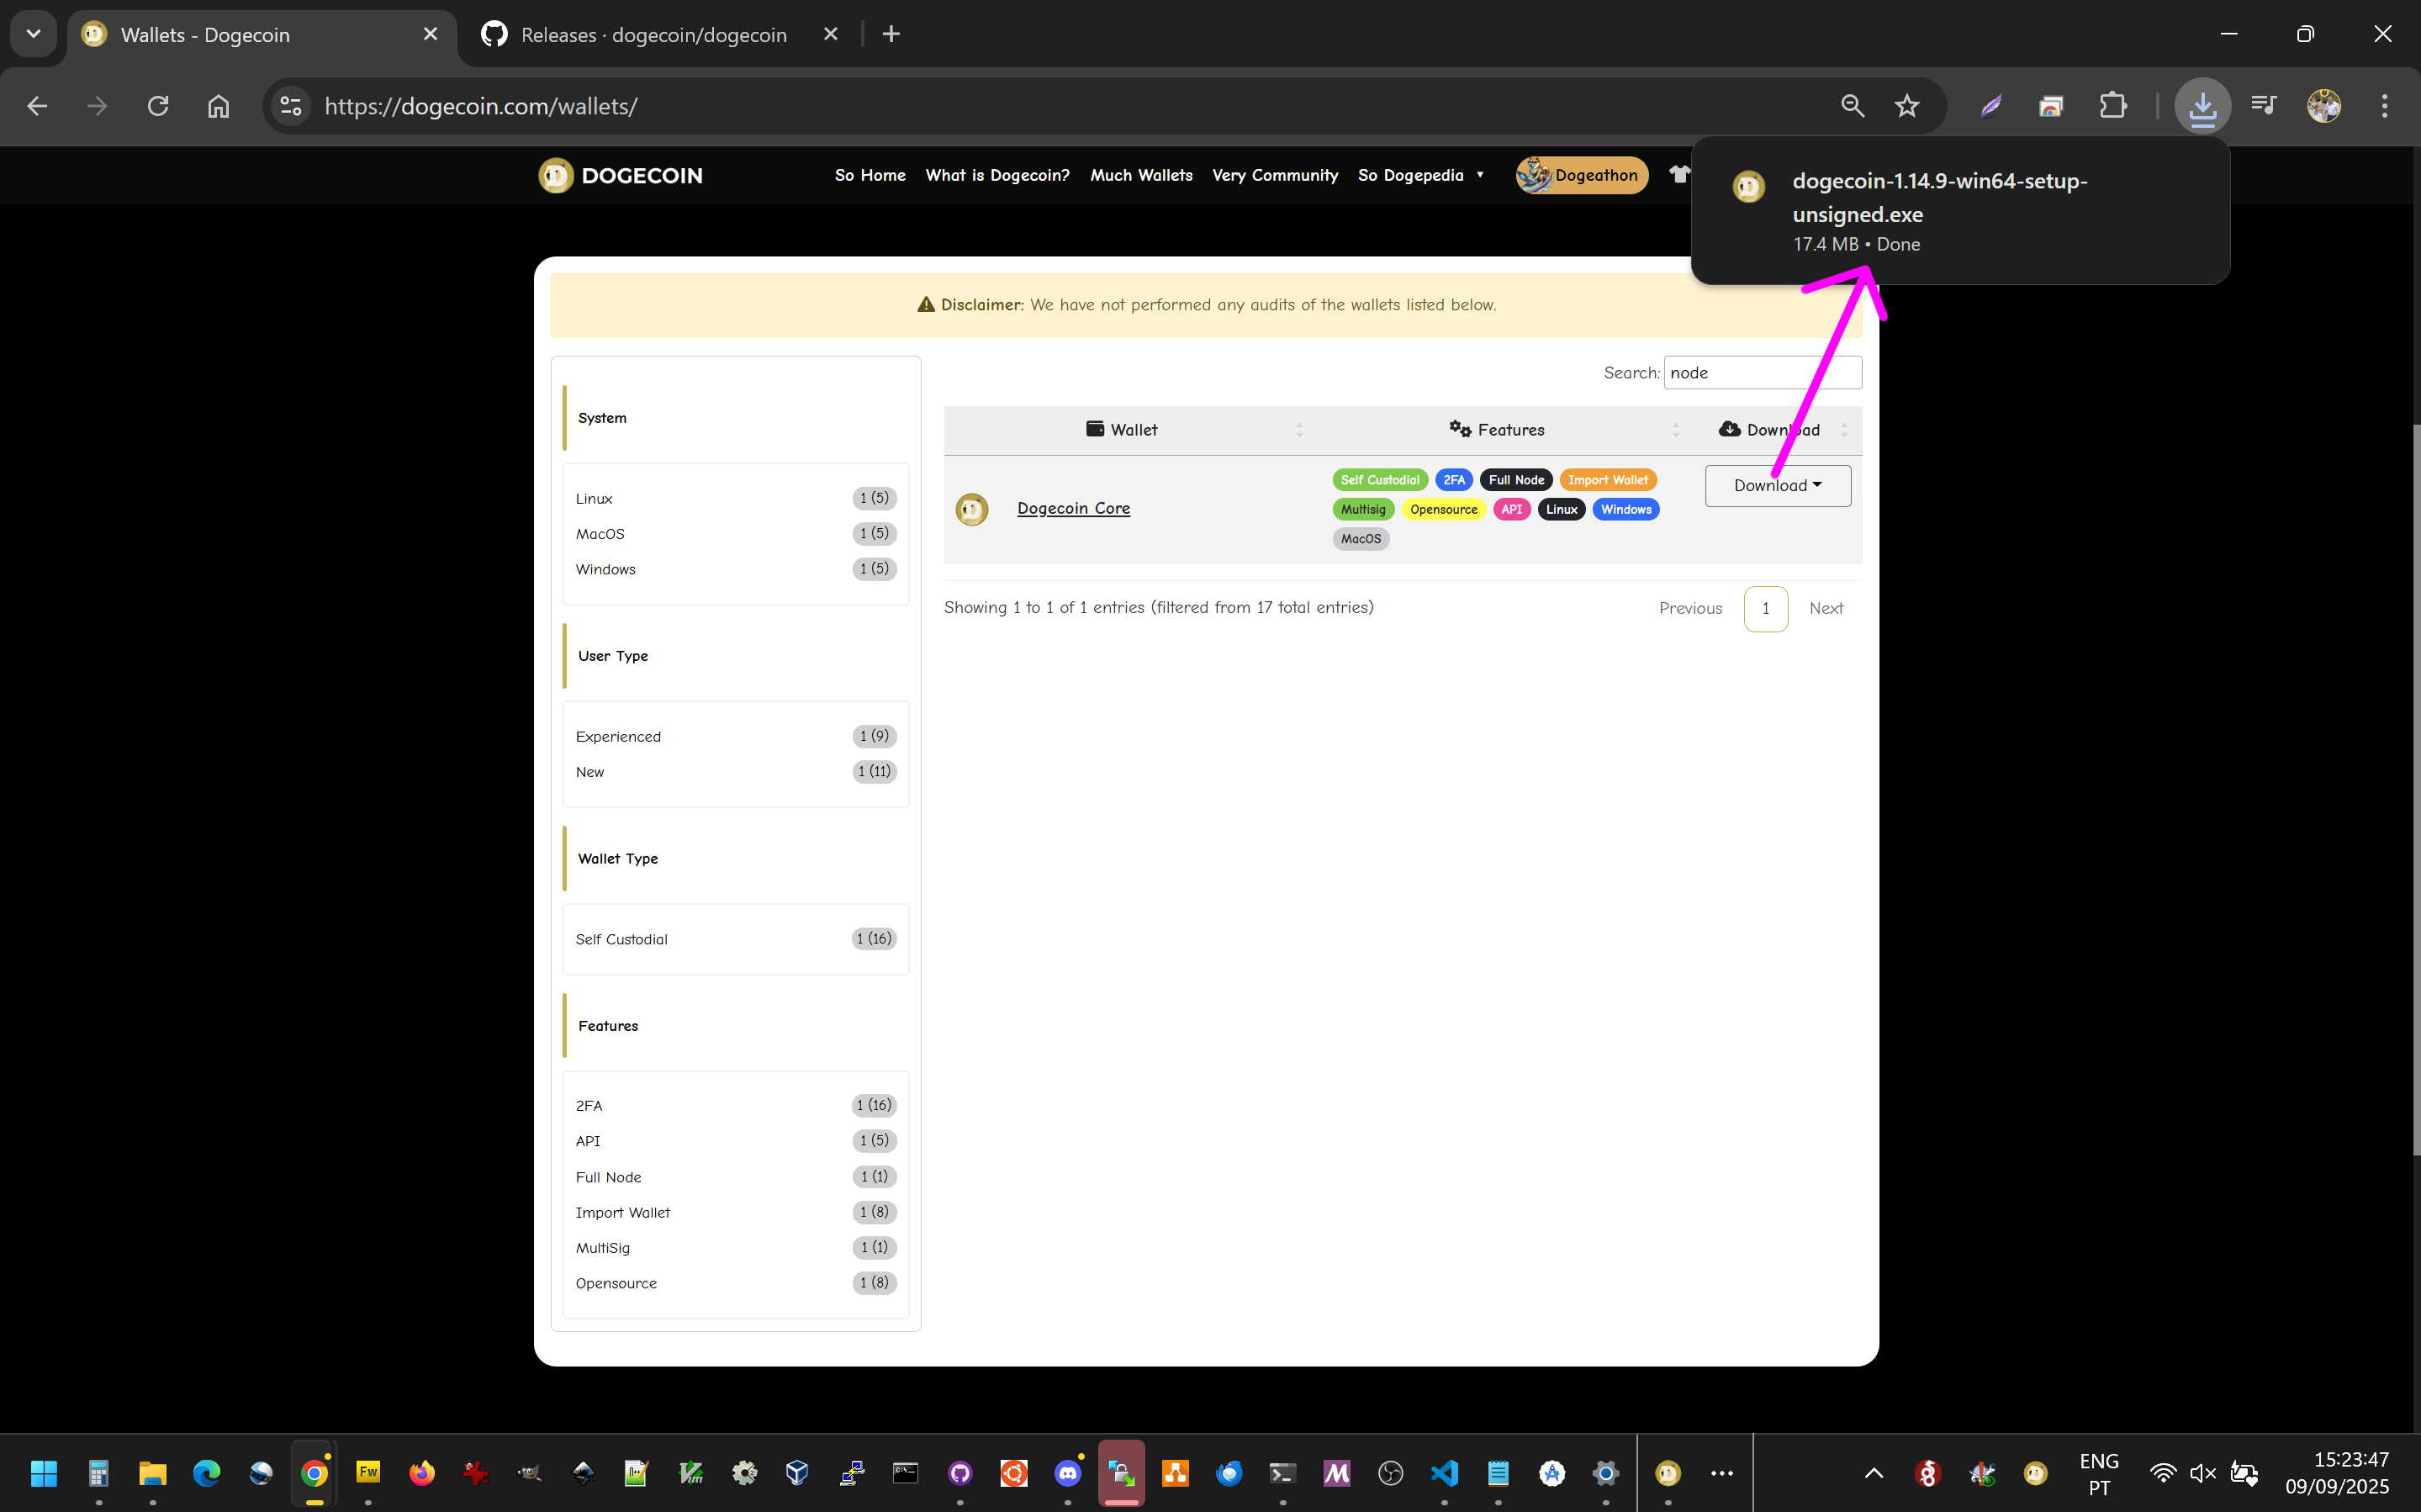Open Much Wallets nav item

pyautogui.click(x=1141, y=175)
